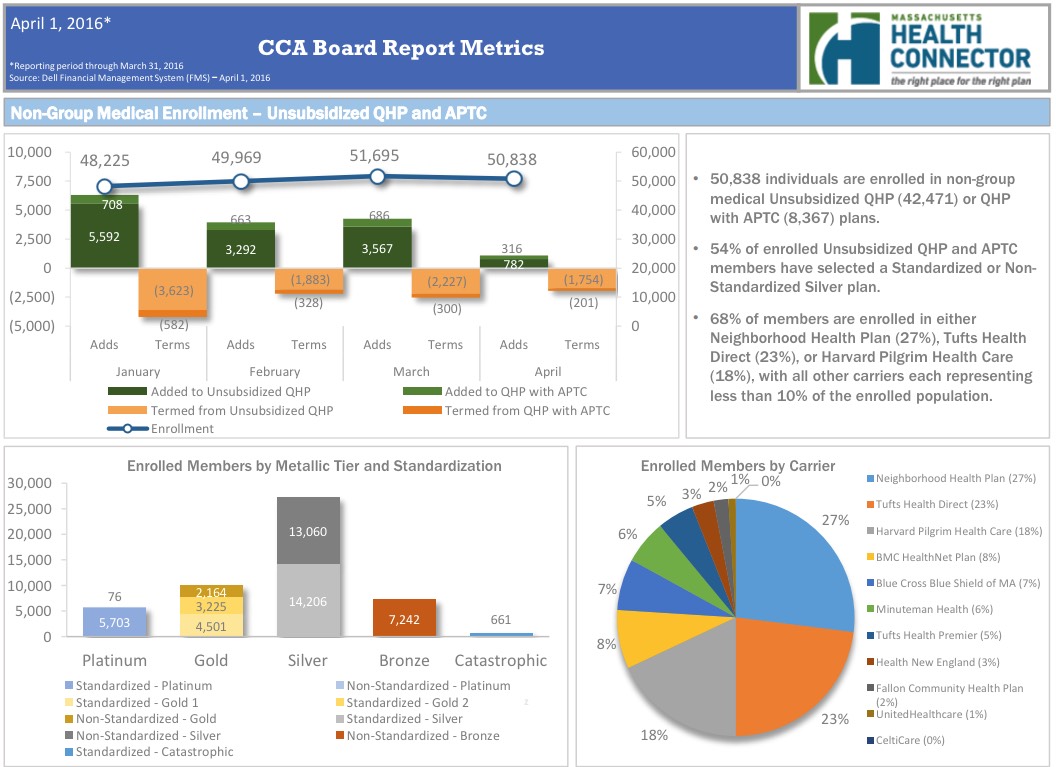Click the Massachusetts Health Connector logo
Image resolution: width=1056 pixels, height=767 pixels.
pyautogui.click(x=922, y=48)
